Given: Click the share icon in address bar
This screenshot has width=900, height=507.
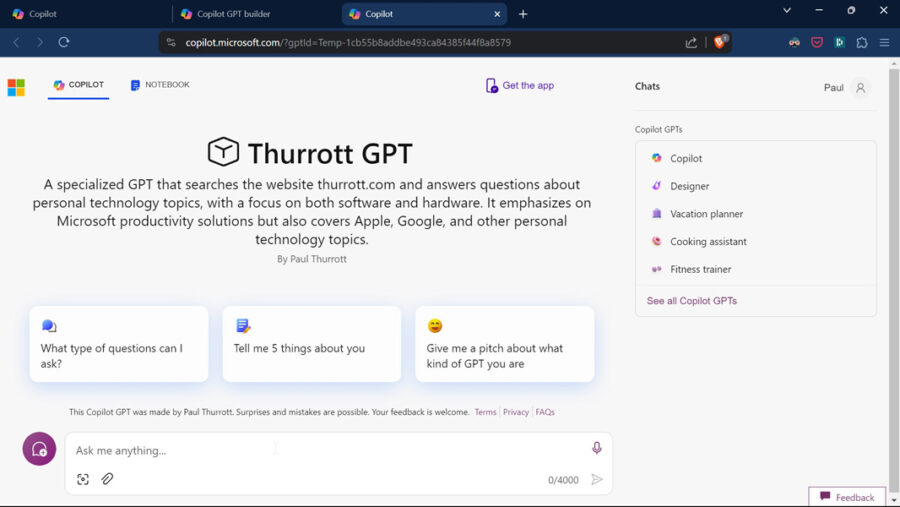Looking at the screenshot, I should pyautogui.click(x=691, y=43).
